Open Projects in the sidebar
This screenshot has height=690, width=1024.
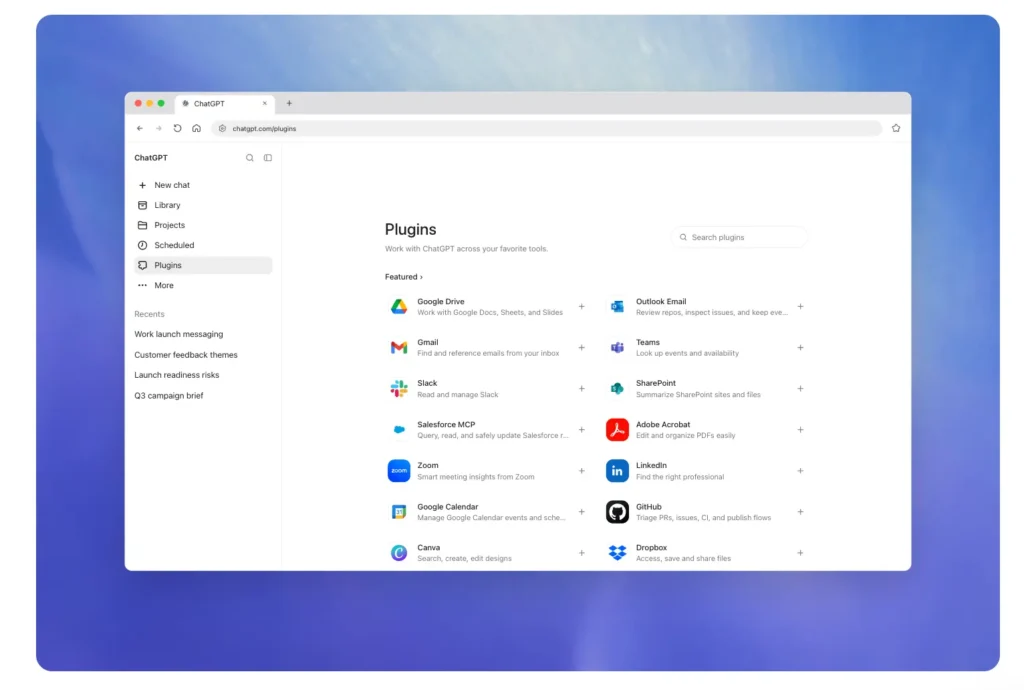203,225
